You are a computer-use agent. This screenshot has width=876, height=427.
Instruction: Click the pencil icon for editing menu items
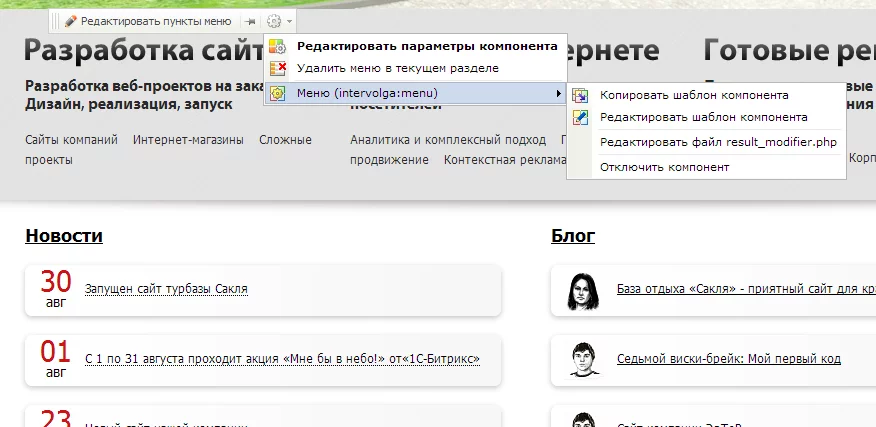(x=71, y=21)
